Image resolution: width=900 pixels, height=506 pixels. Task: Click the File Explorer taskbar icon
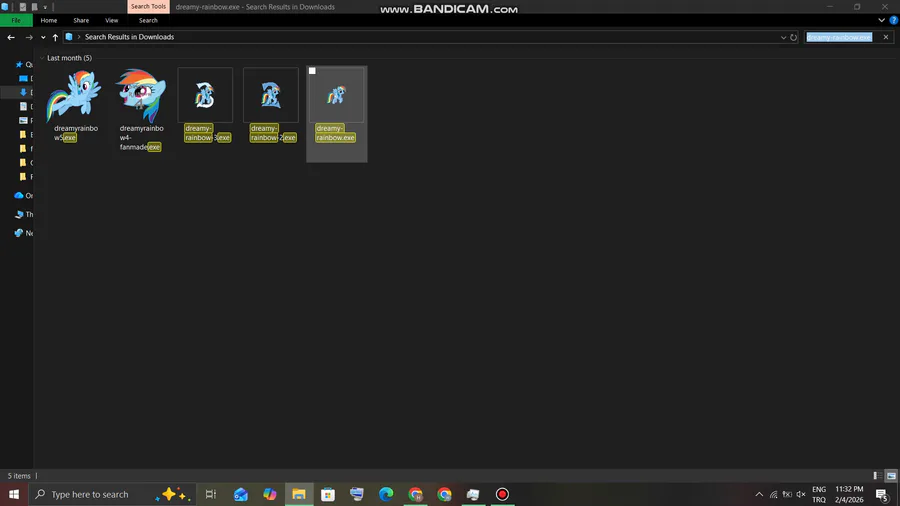point(299,494)
